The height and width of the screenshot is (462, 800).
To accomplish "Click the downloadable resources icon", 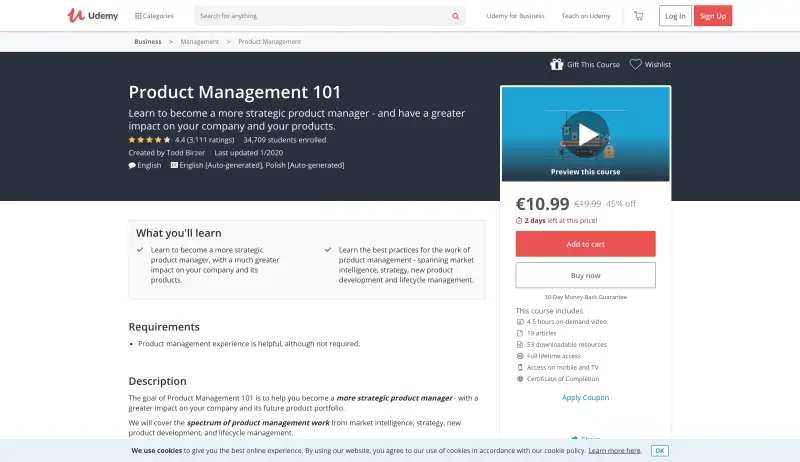I will (x=520, y=345).
